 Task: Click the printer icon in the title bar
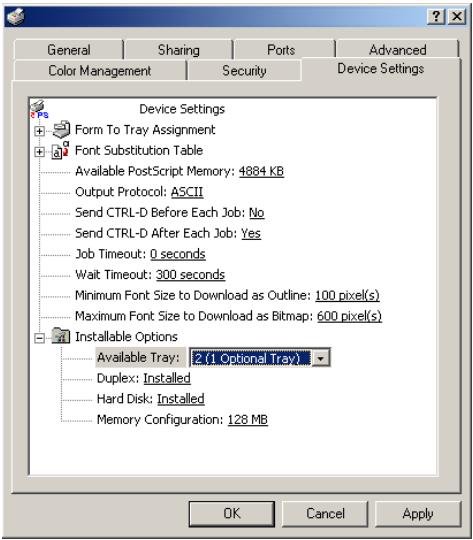click(16, 16)
